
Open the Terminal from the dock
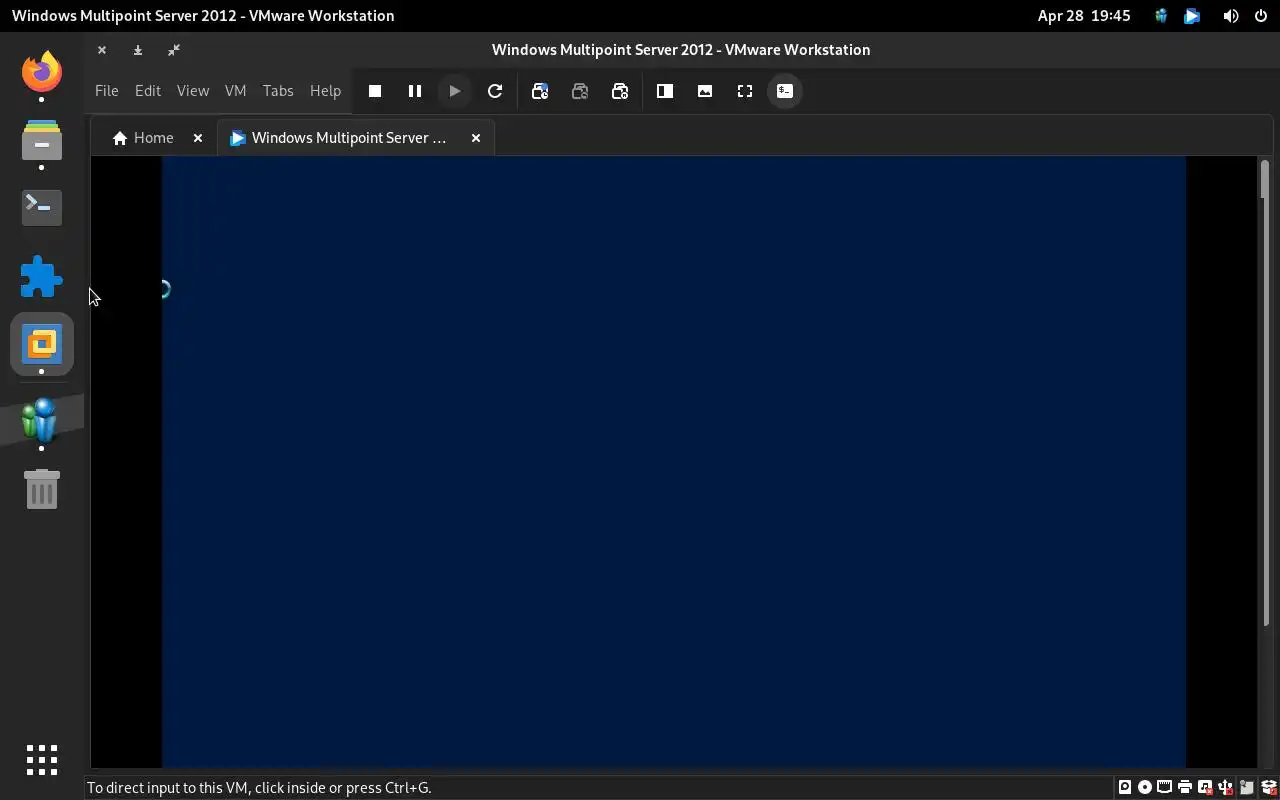tap(42, 207)
